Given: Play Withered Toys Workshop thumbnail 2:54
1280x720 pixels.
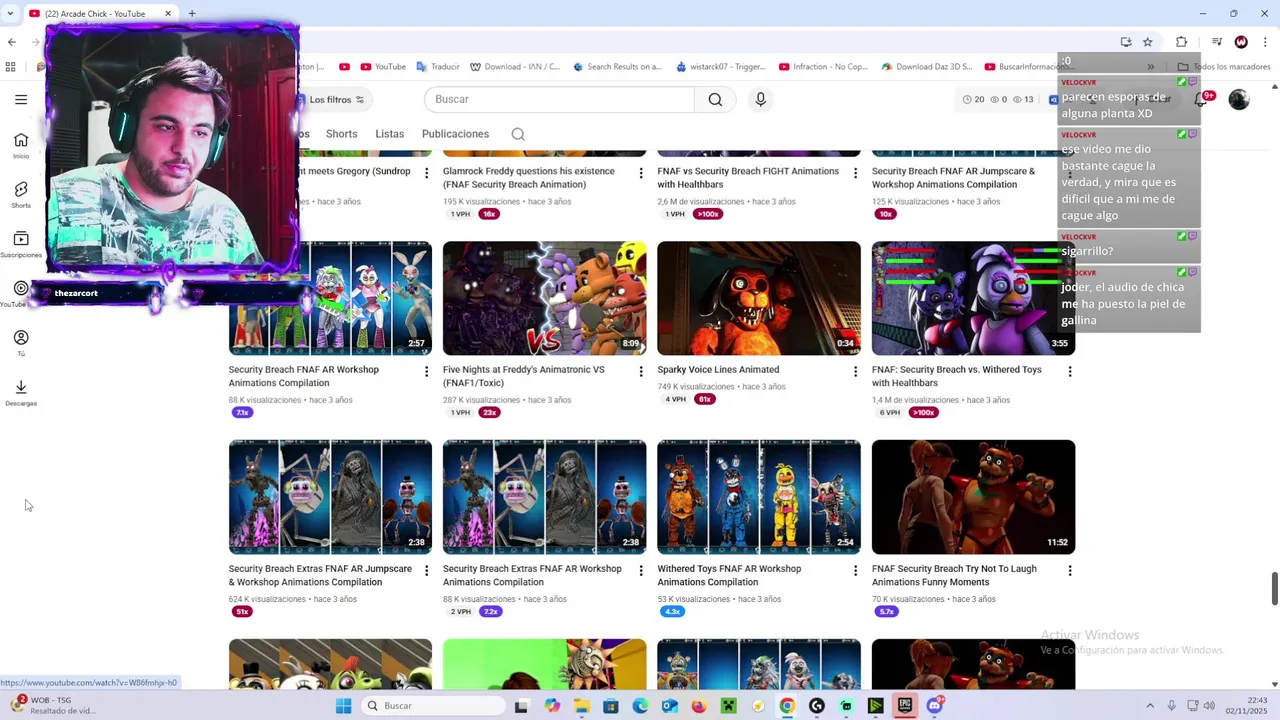Looking at the screenshot, I should 759,497.
